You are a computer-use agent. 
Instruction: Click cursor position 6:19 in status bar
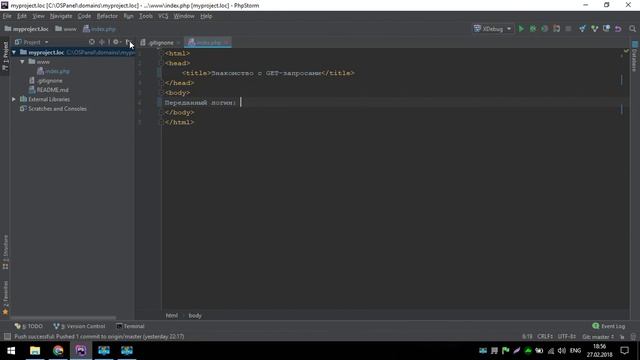pos(527,337)
